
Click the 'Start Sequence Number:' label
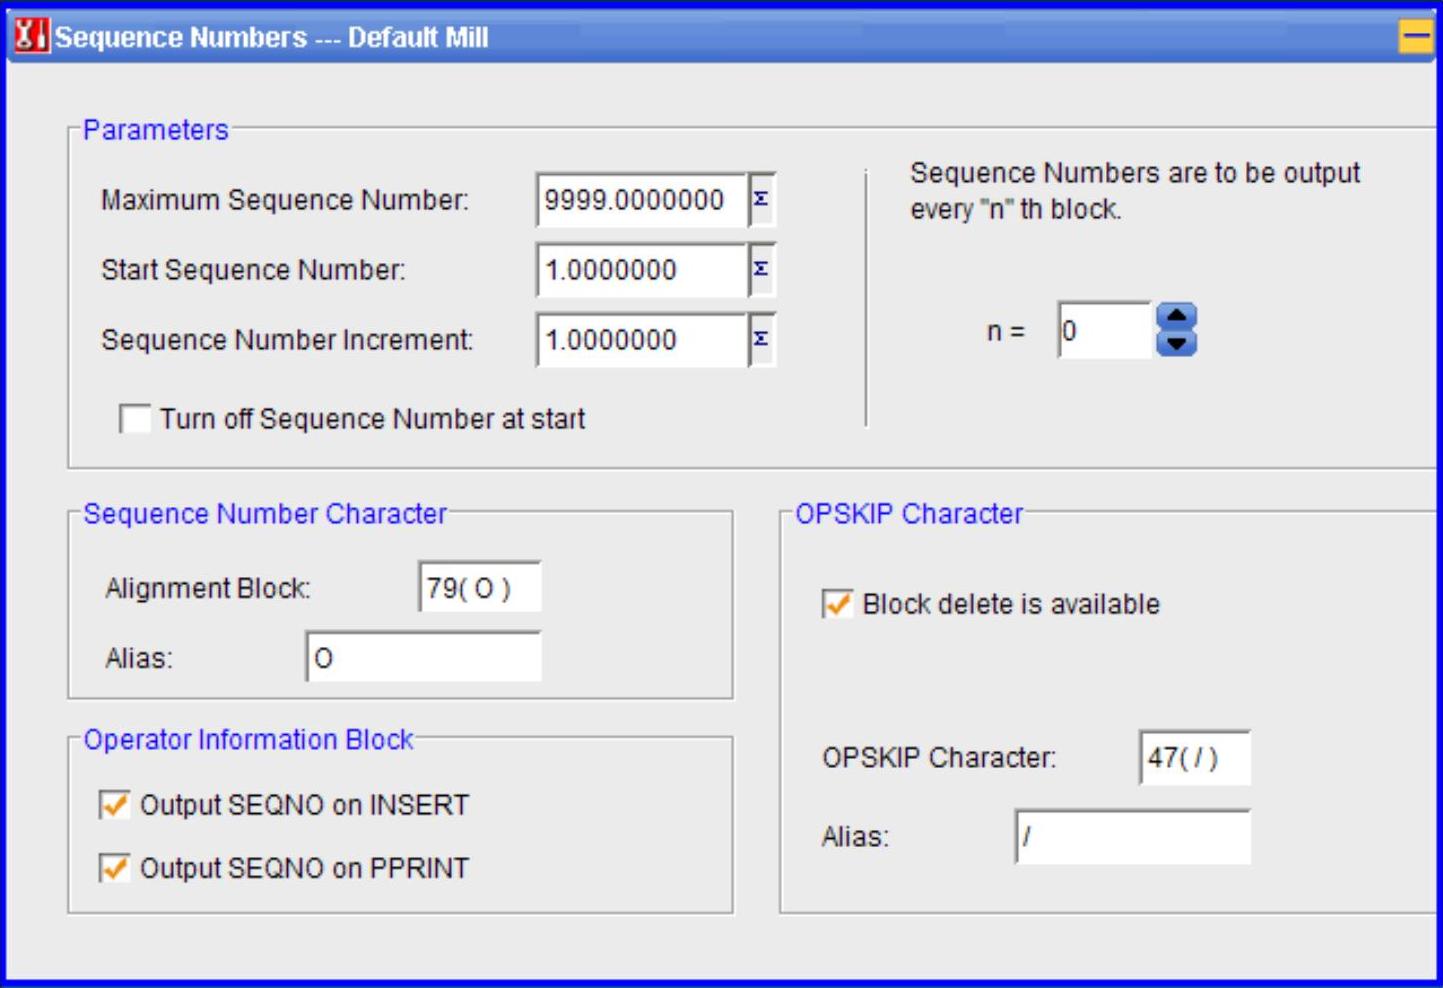253,270
